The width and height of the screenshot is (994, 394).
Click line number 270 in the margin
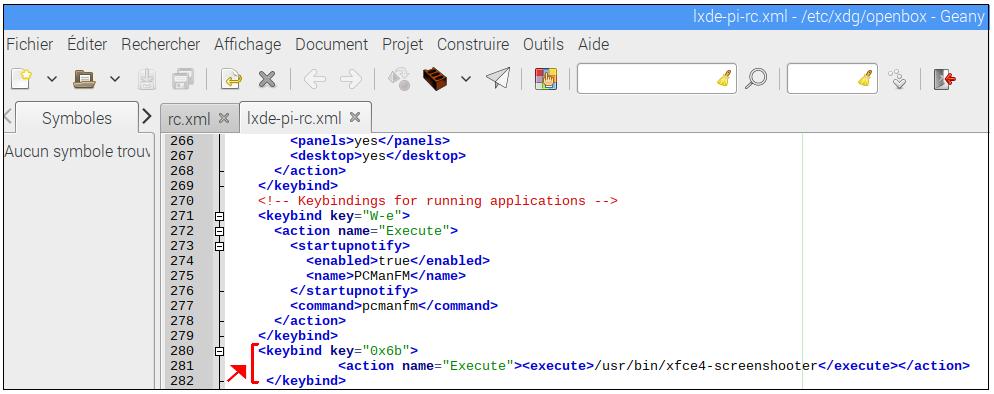[183, 201]
